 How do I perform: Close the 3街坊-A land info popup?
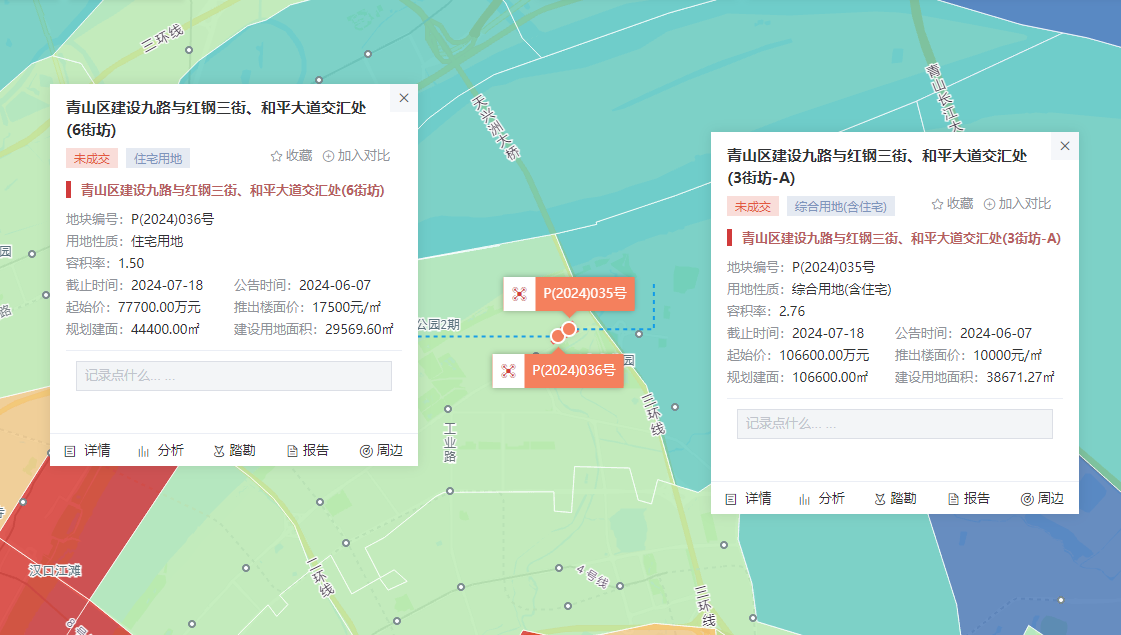1065,146
